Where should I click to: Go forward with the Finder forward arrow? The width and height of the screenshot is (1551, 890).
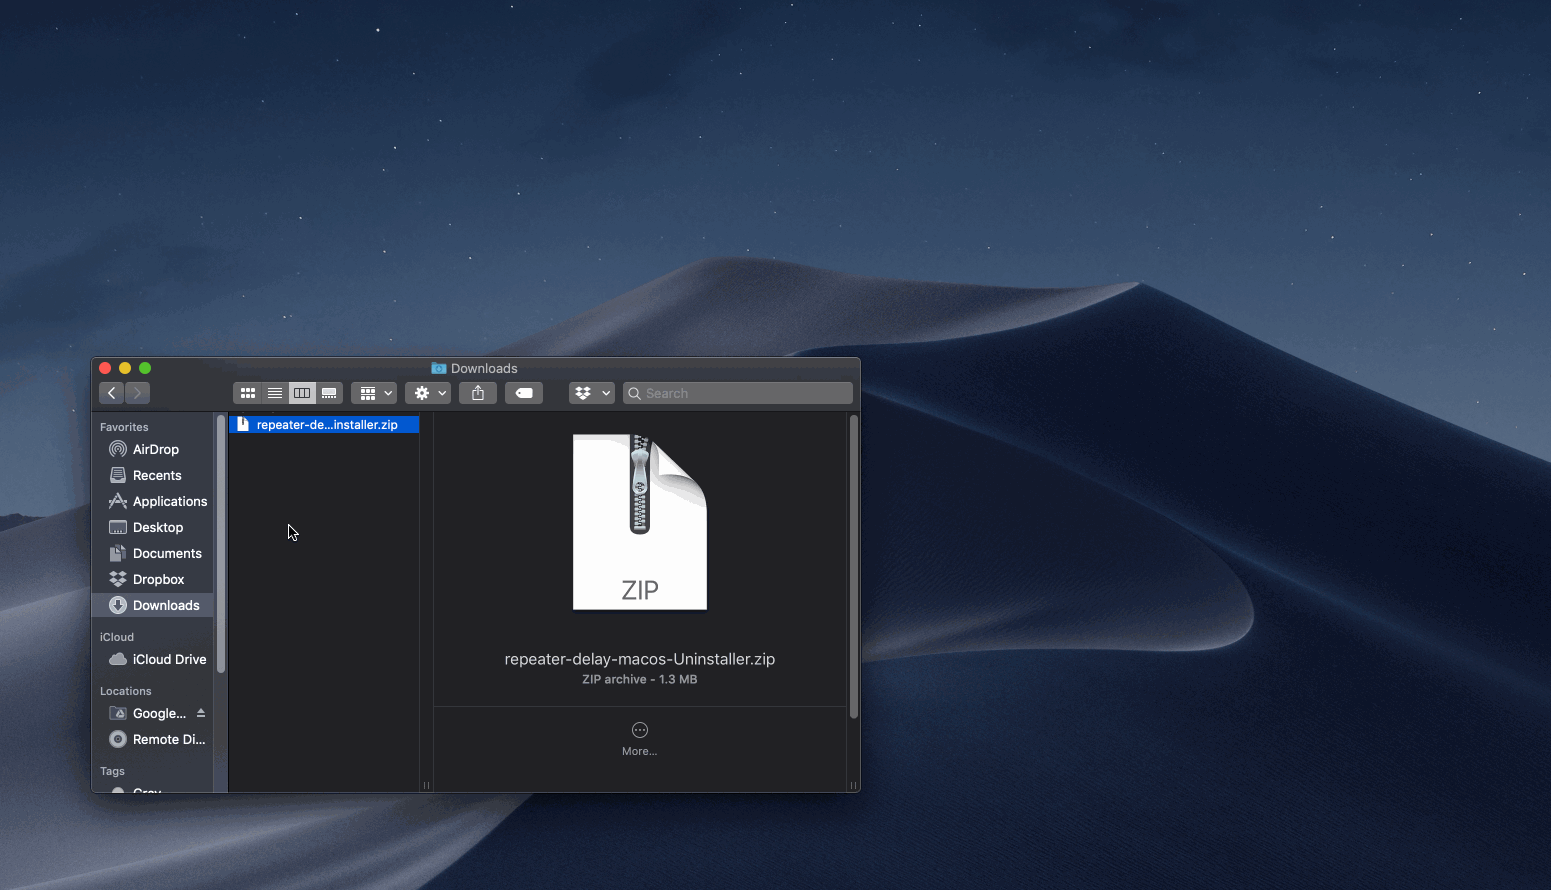(138, 393)
